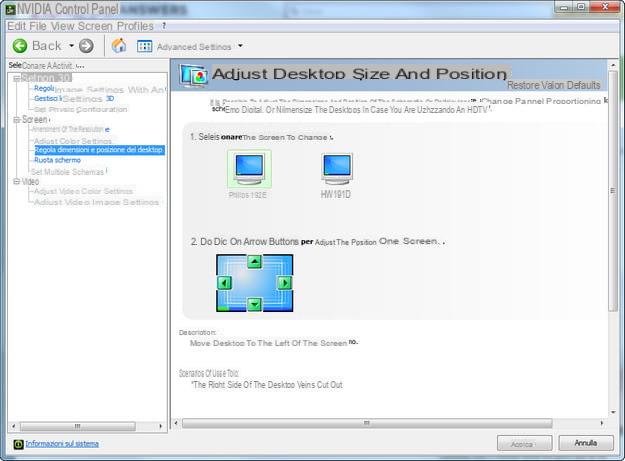Select Regola dimensioni e posizione del desktop
The width and height of the screenshot is (625, 461).
pyautogui.click(x=99, y=150)
